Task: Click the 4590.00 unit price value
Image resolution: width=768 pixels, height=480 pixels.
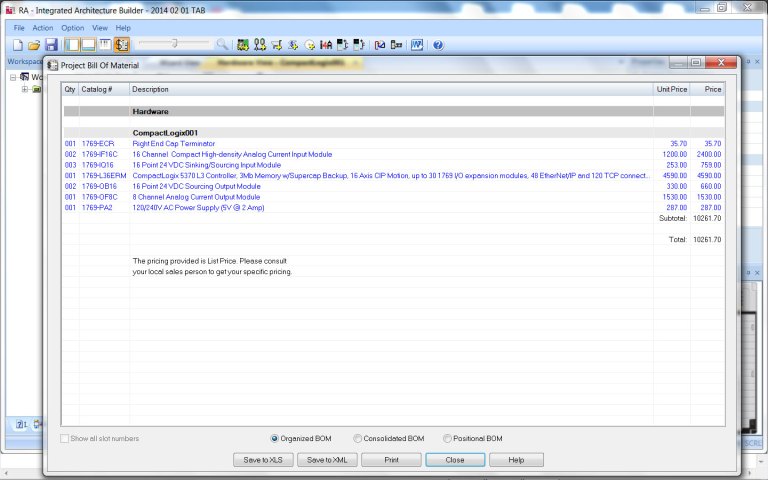Action: point(674,175)
